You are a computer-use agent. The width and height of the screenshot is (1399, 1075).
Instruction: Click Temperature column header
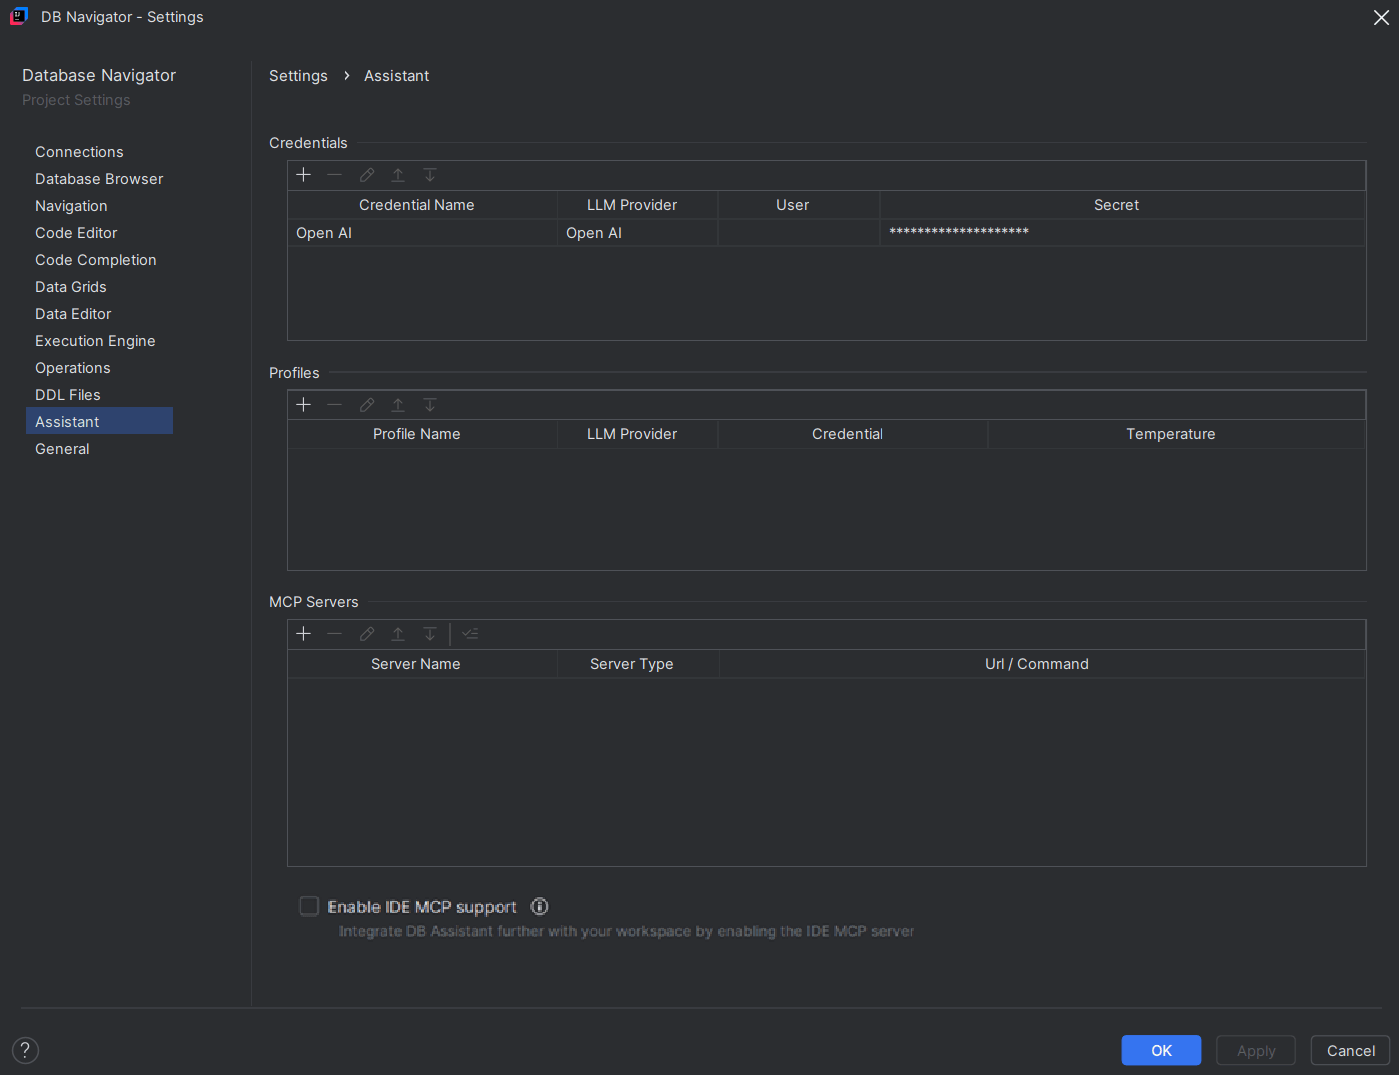click(1176, 434)
